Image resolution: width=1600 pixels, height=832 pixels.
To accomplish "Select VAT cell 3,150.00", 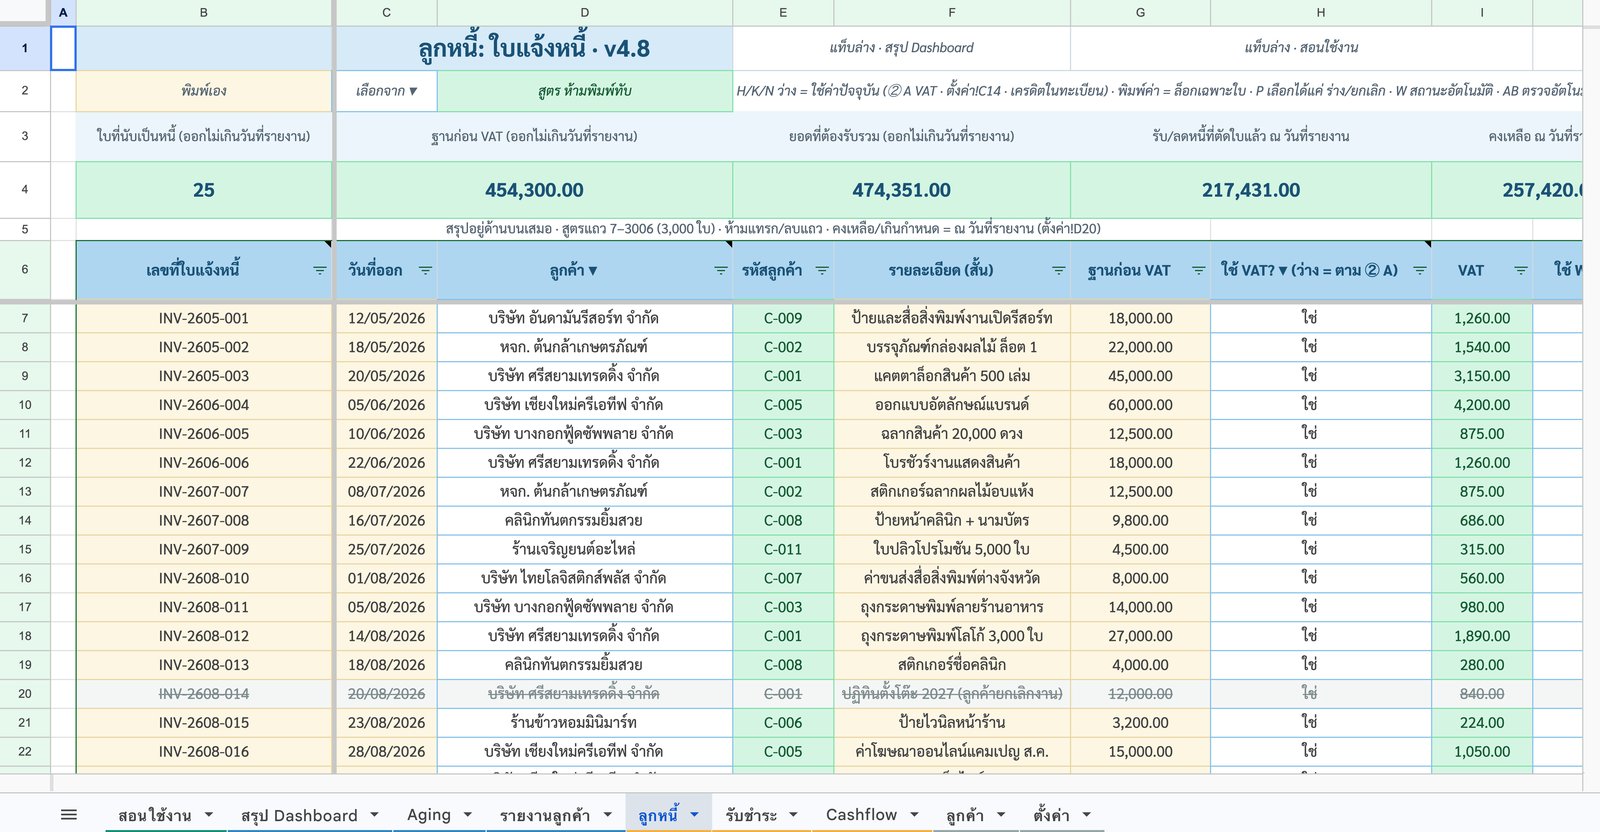I will coord(1482,376).
